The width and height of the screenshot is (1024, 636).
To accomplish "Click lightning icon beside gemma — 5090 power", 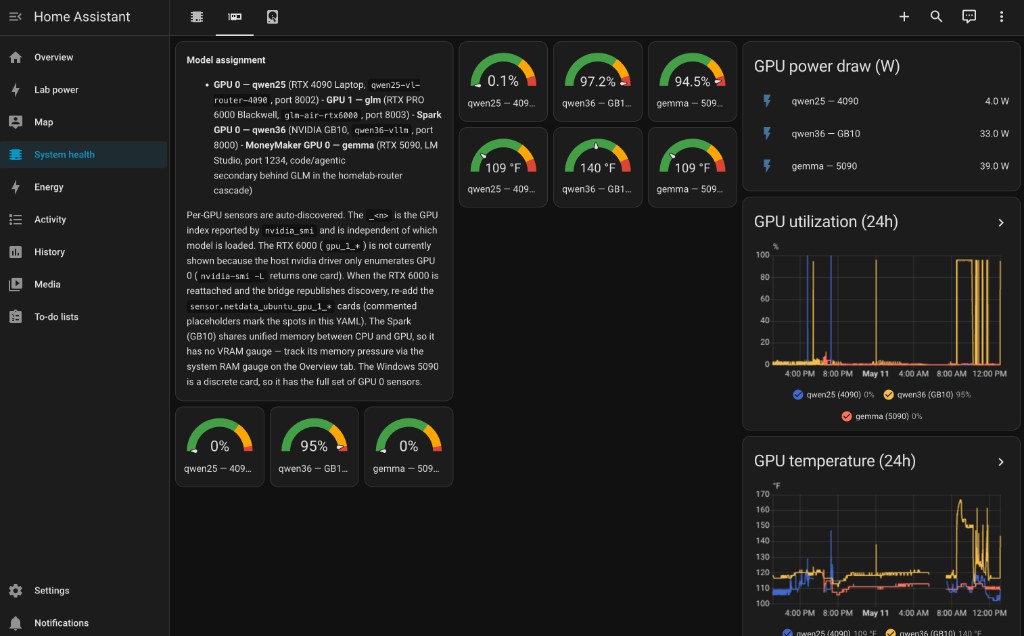I will pos(767,166).
